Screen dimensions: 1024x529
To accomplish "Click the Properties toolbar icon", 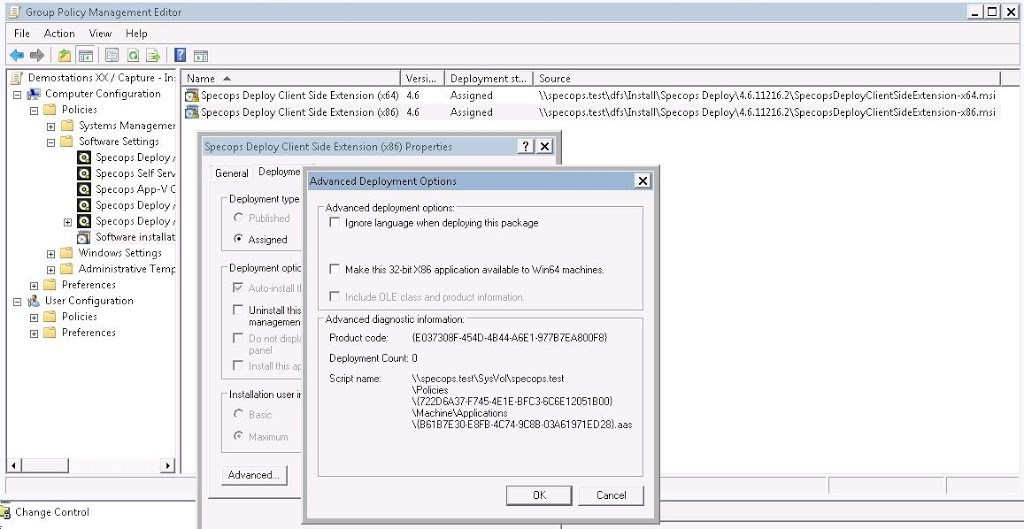I will coord(112,56).
